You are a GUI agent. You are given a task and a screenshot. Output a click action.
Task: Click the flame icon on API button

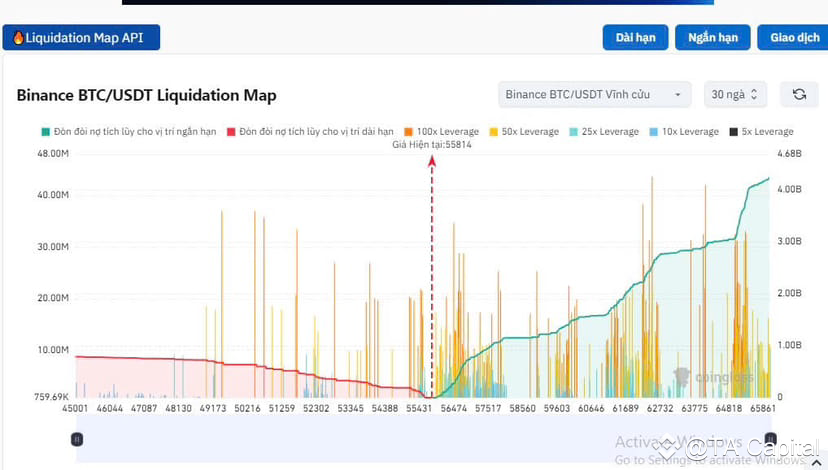[x=18, y=37]
